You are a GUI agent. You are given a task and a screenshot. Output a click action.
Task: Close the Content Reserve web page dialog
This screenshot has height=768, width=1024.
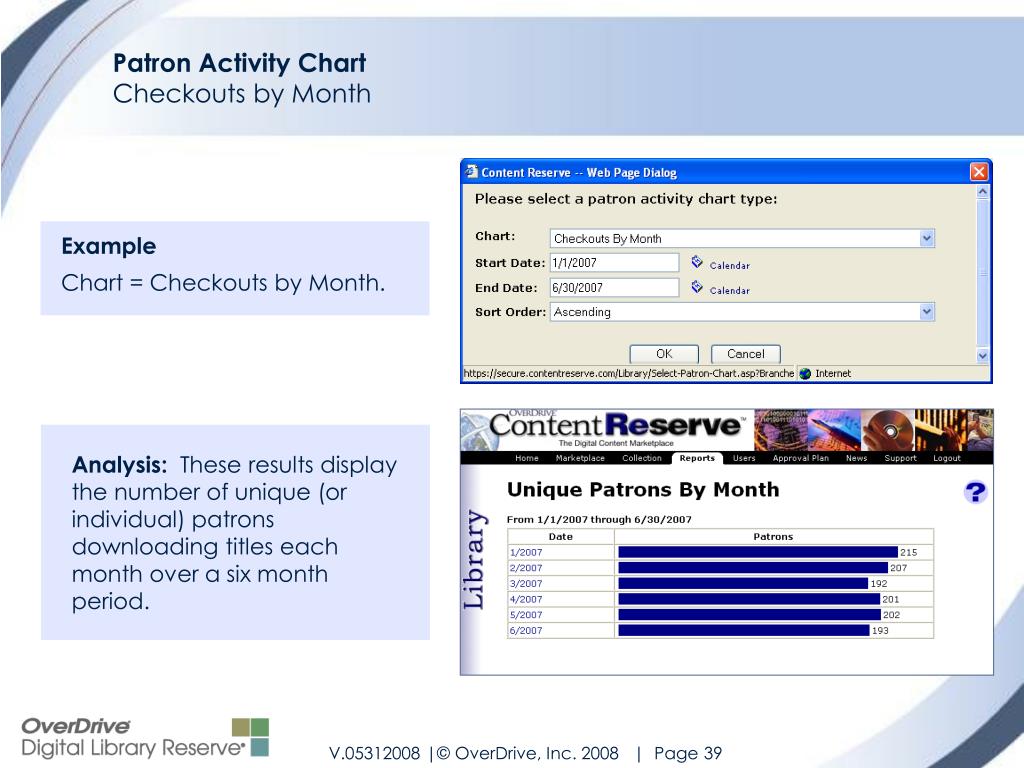click(978, 172)
